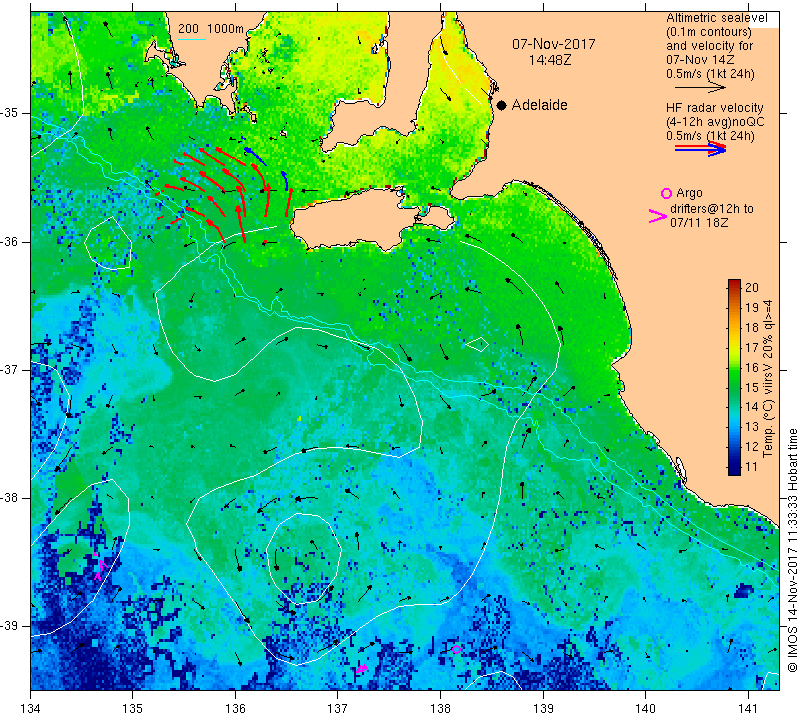Click the Argo legend circle symbol
Image resolution: width=800 pixels, height=720 pixels.
[x=666, y=193]
